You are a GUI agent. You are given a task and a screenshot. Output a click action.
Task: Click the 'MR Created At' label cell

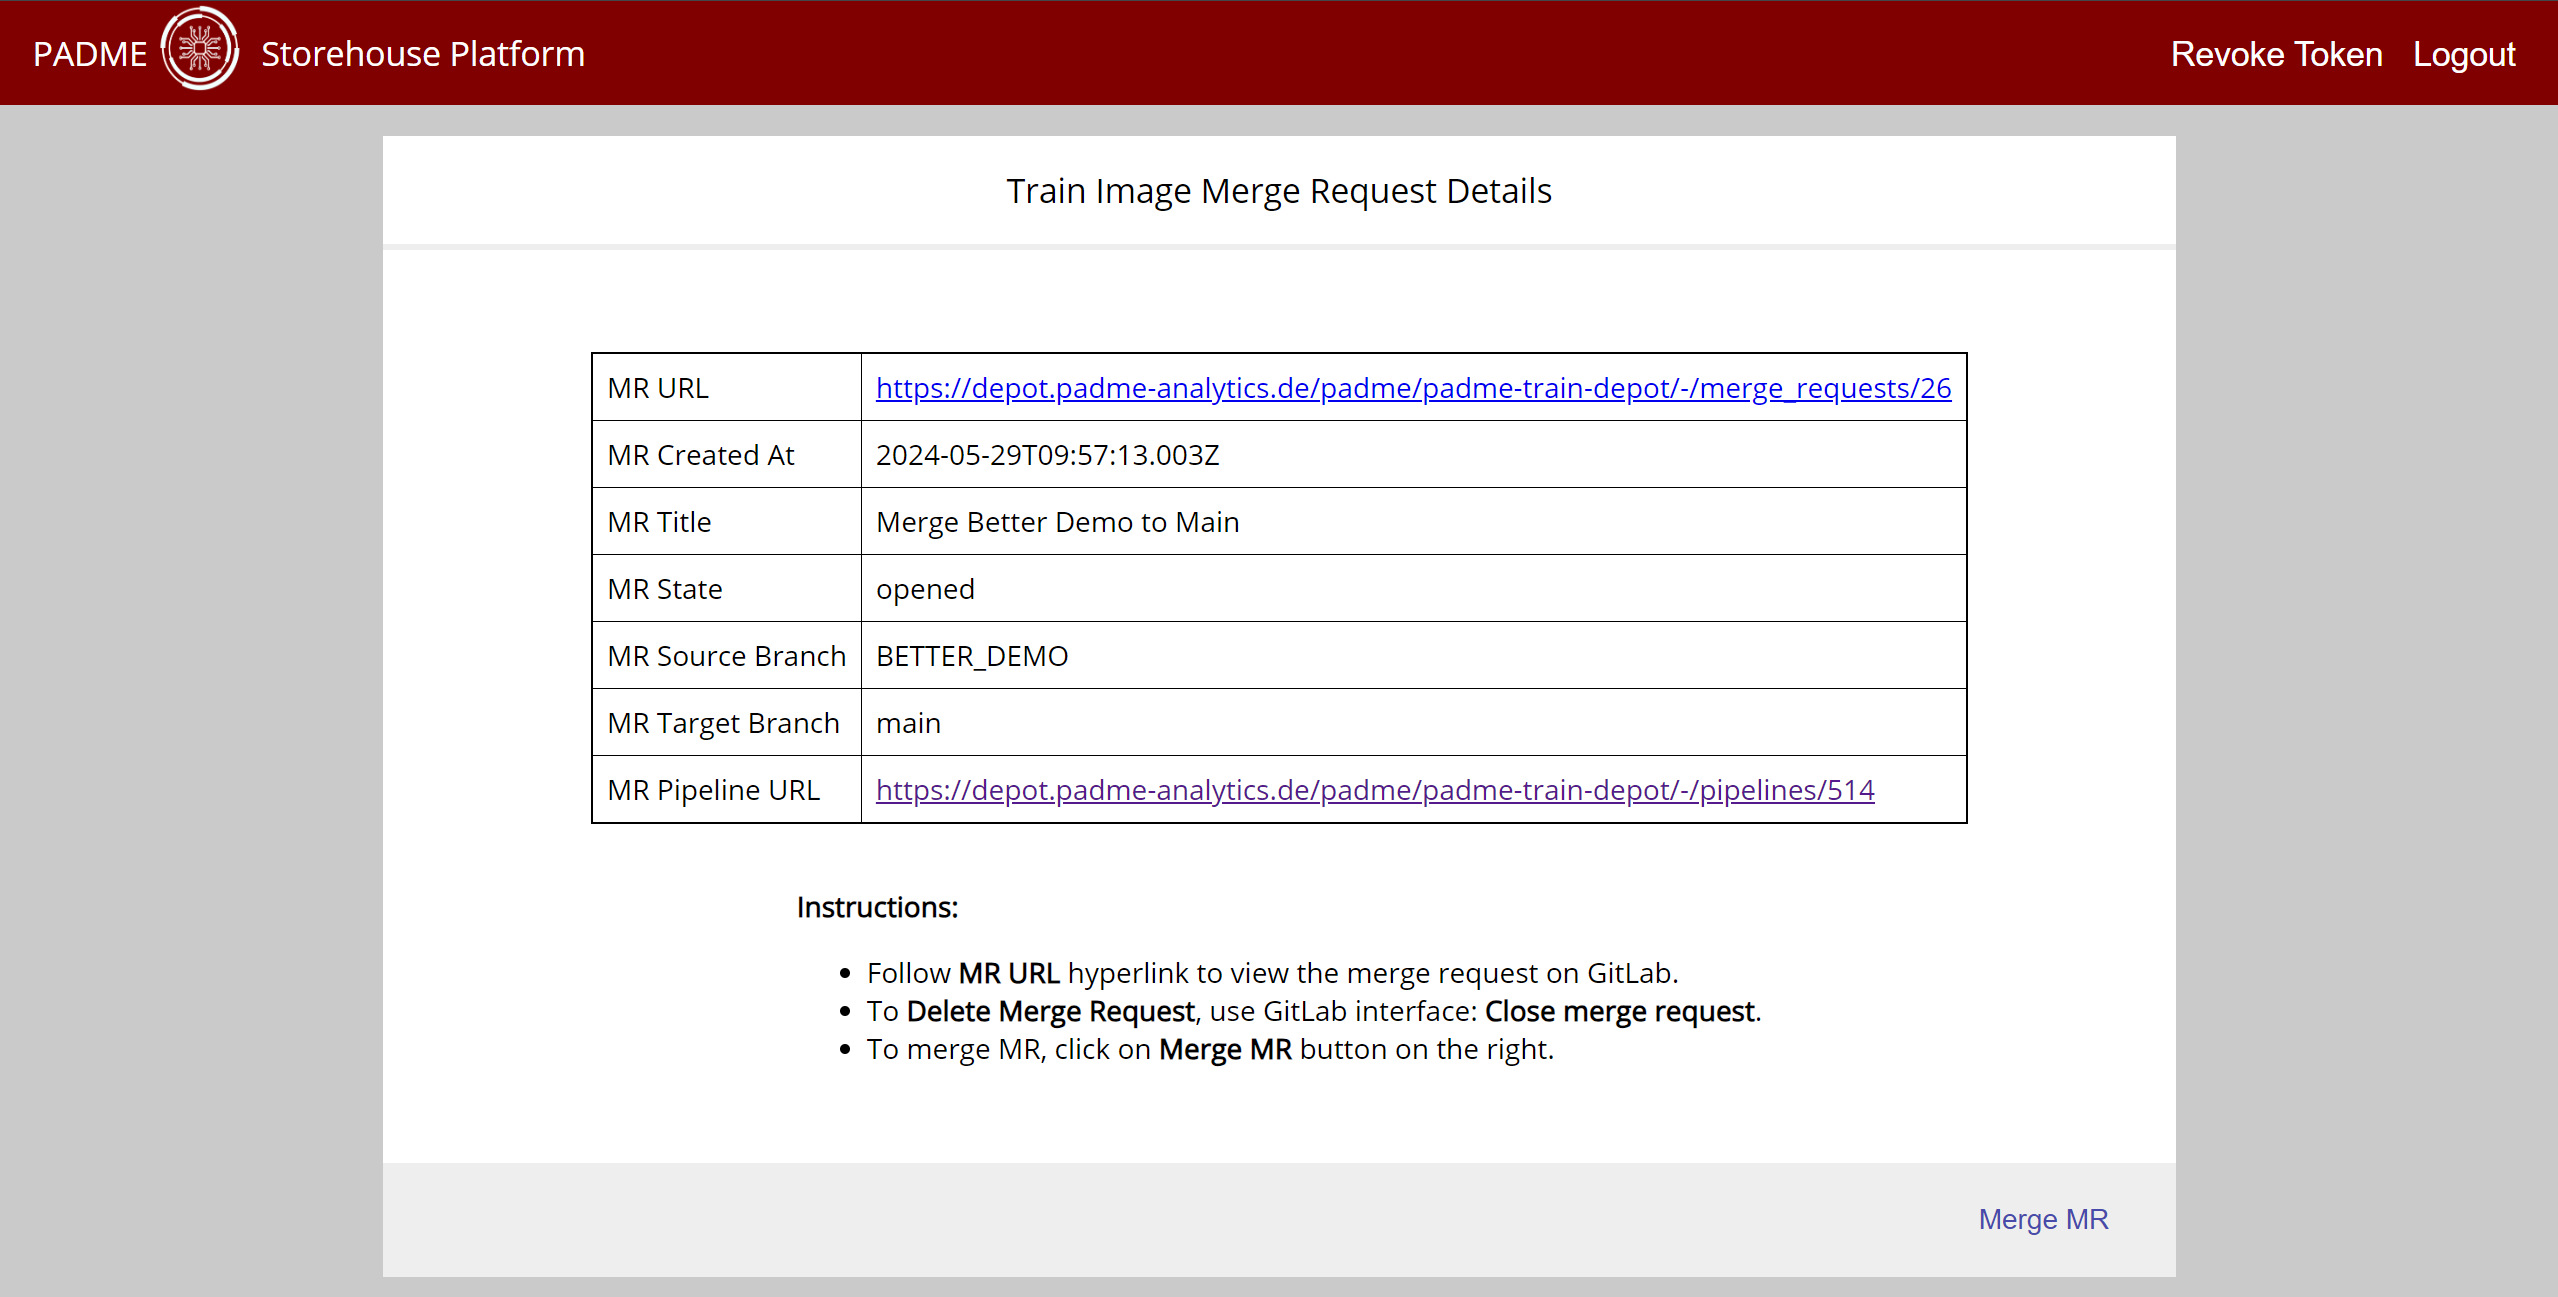pos(726,454)
